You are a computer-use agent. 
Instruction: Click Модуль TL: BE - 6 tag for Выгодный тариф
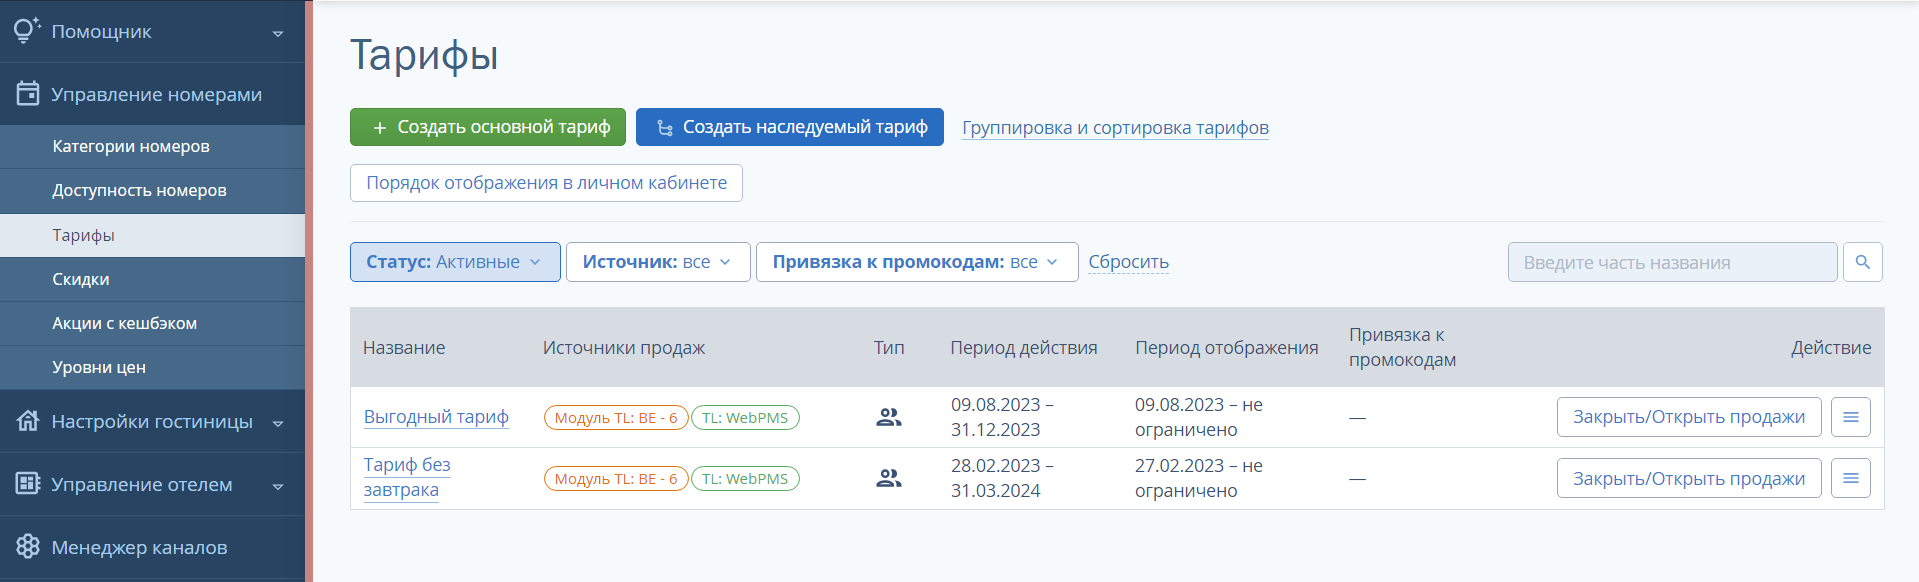(x=616, y=418)
